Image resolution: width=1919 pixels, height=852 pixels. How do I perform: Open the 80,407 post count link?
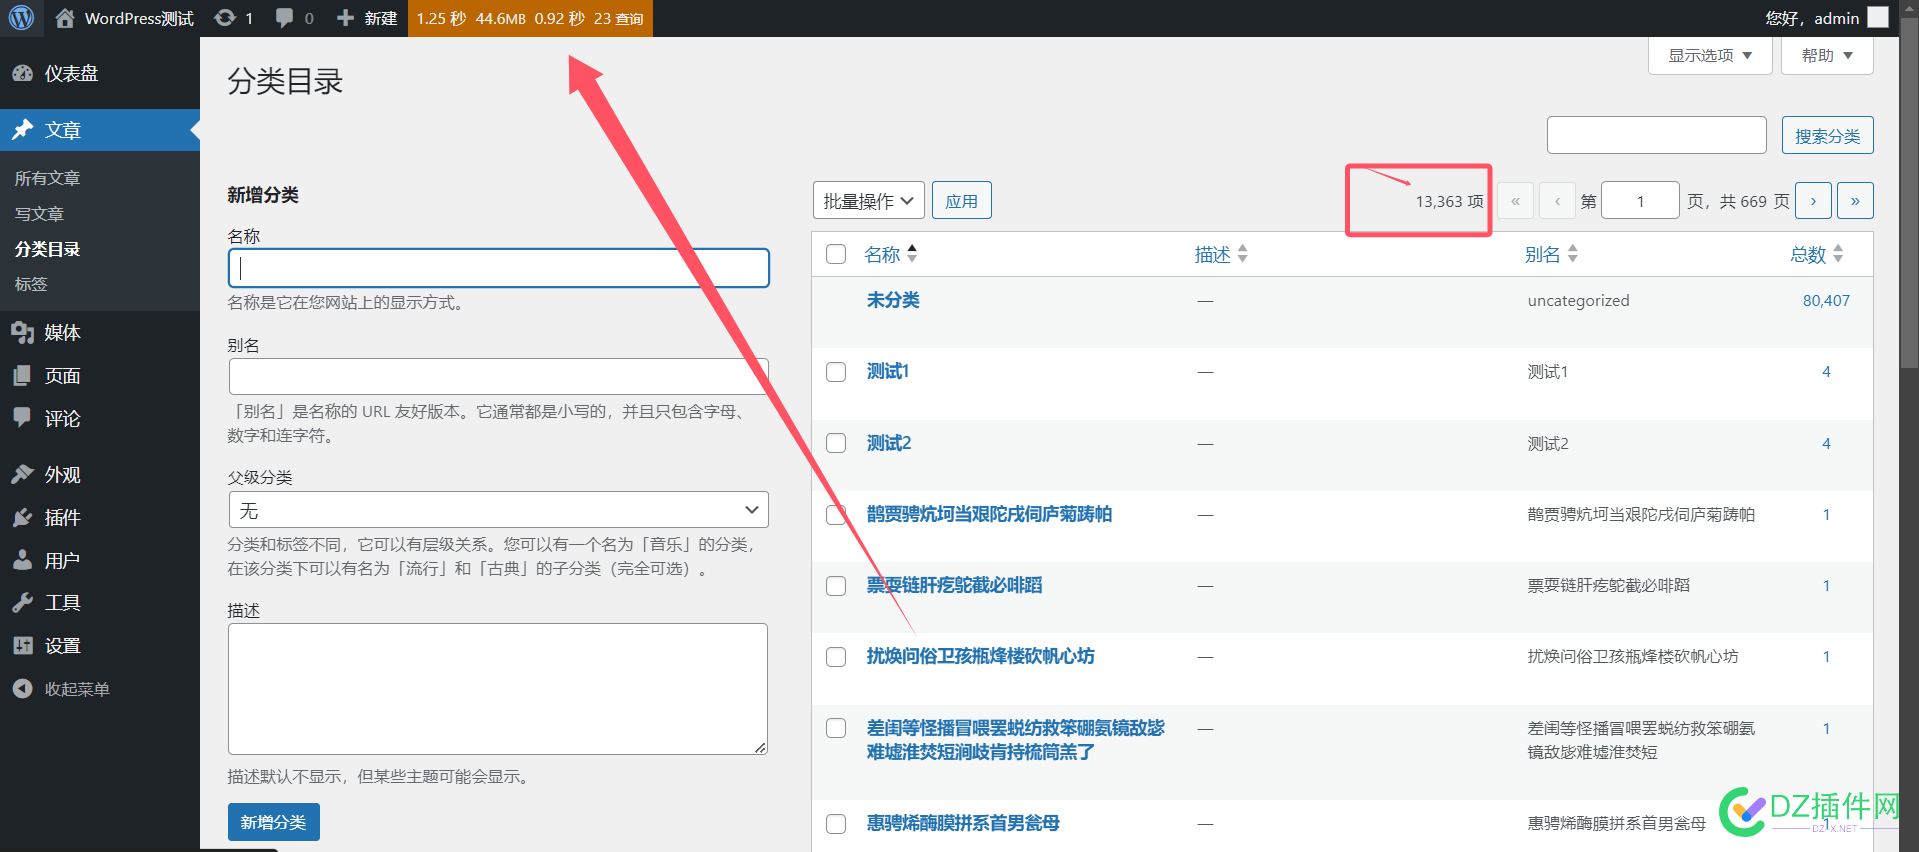pos(1826,300)
